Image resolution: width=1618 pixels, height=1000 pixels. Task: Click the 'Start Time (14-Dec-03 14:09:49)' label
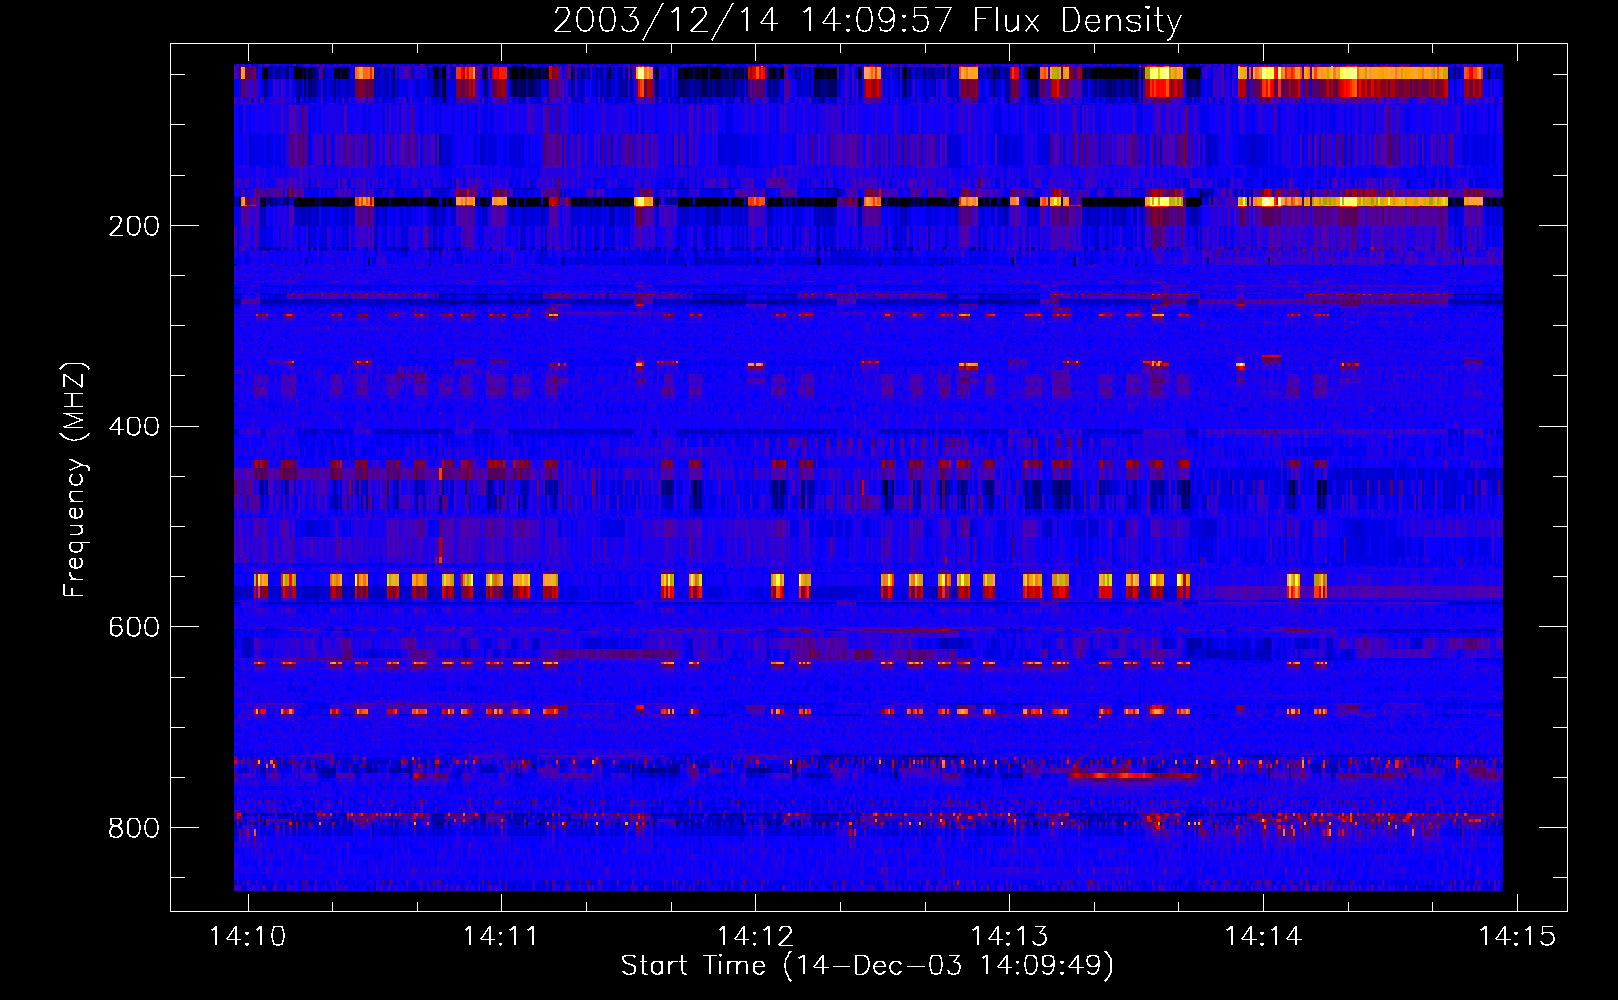click(x=867, y=966)
